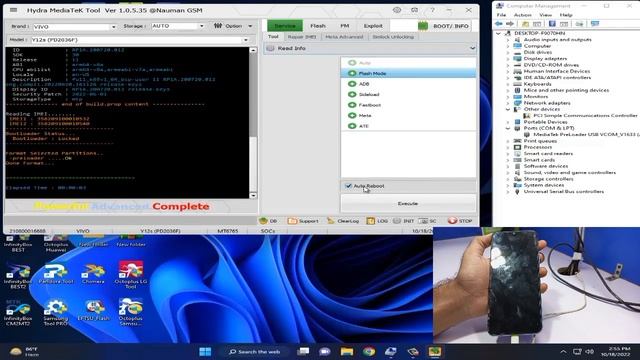The width and height of the screenshot is (640, 360).
Task: Click the green icon beside ATE
Action: click(x=352, y=126)
